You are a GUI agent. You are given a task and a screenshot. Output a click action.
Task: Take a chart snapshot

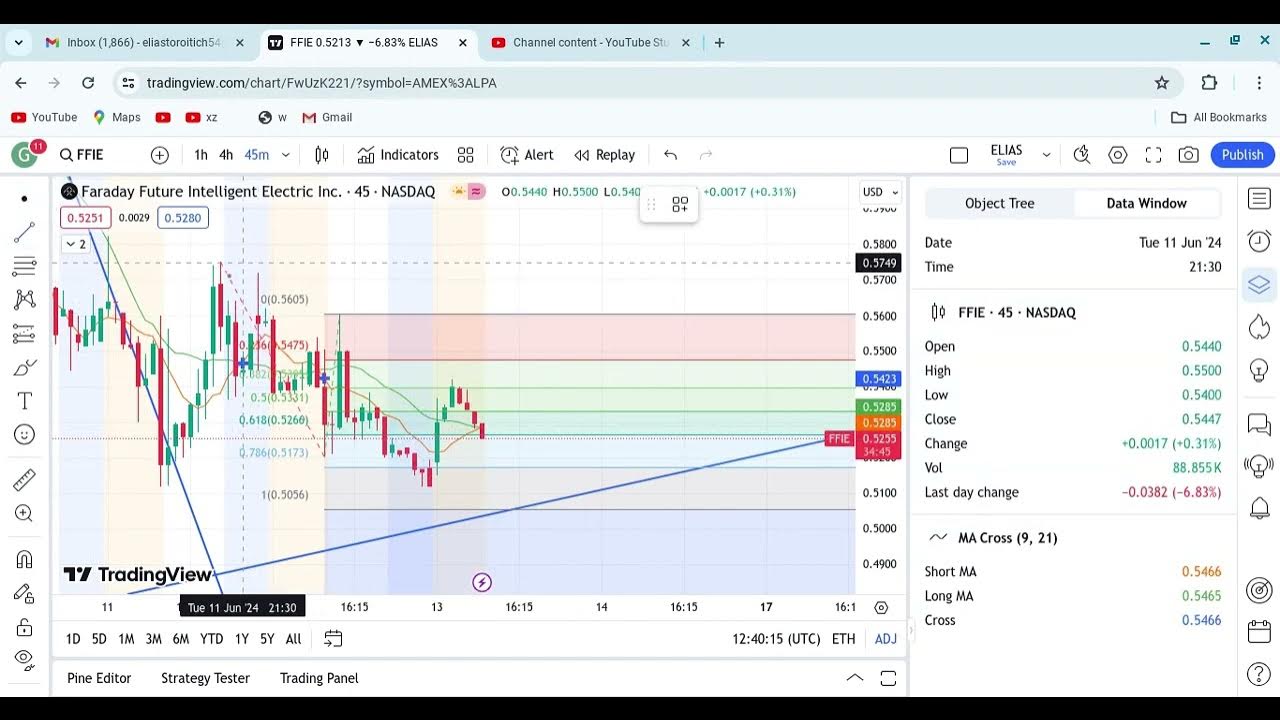1188,155
